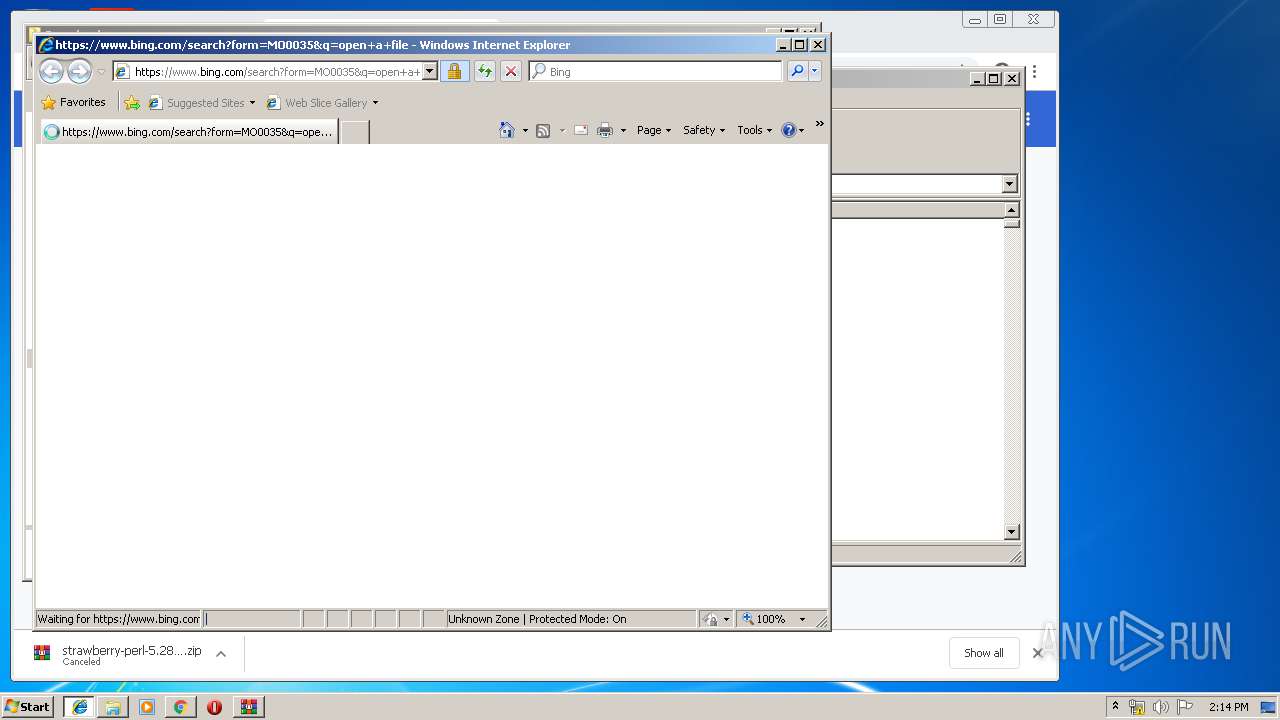Print the page with printer icon

(x=605, y=130)
